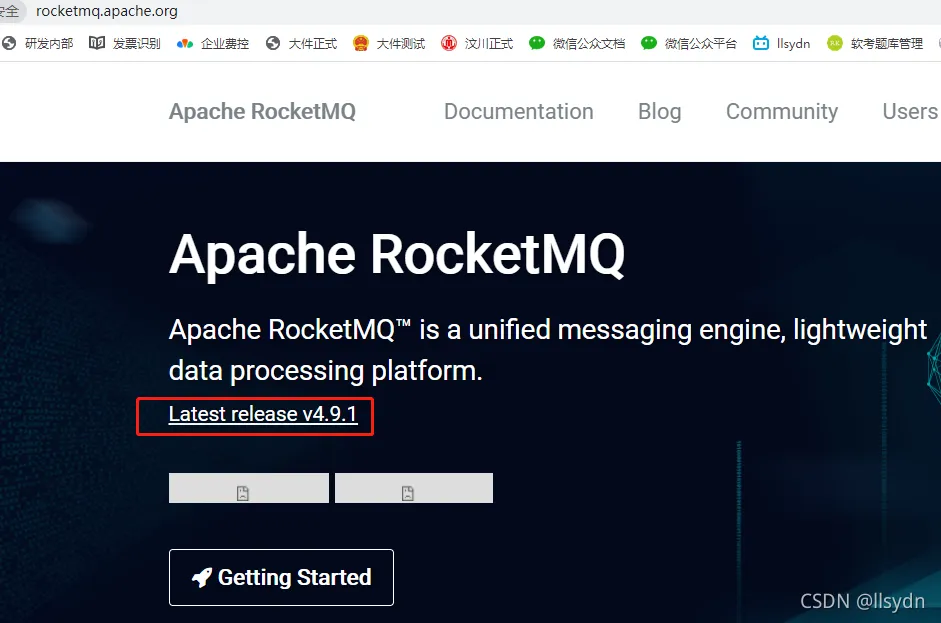
Task: Click the rocket icon in Getting Started
Action: [202, 577]
